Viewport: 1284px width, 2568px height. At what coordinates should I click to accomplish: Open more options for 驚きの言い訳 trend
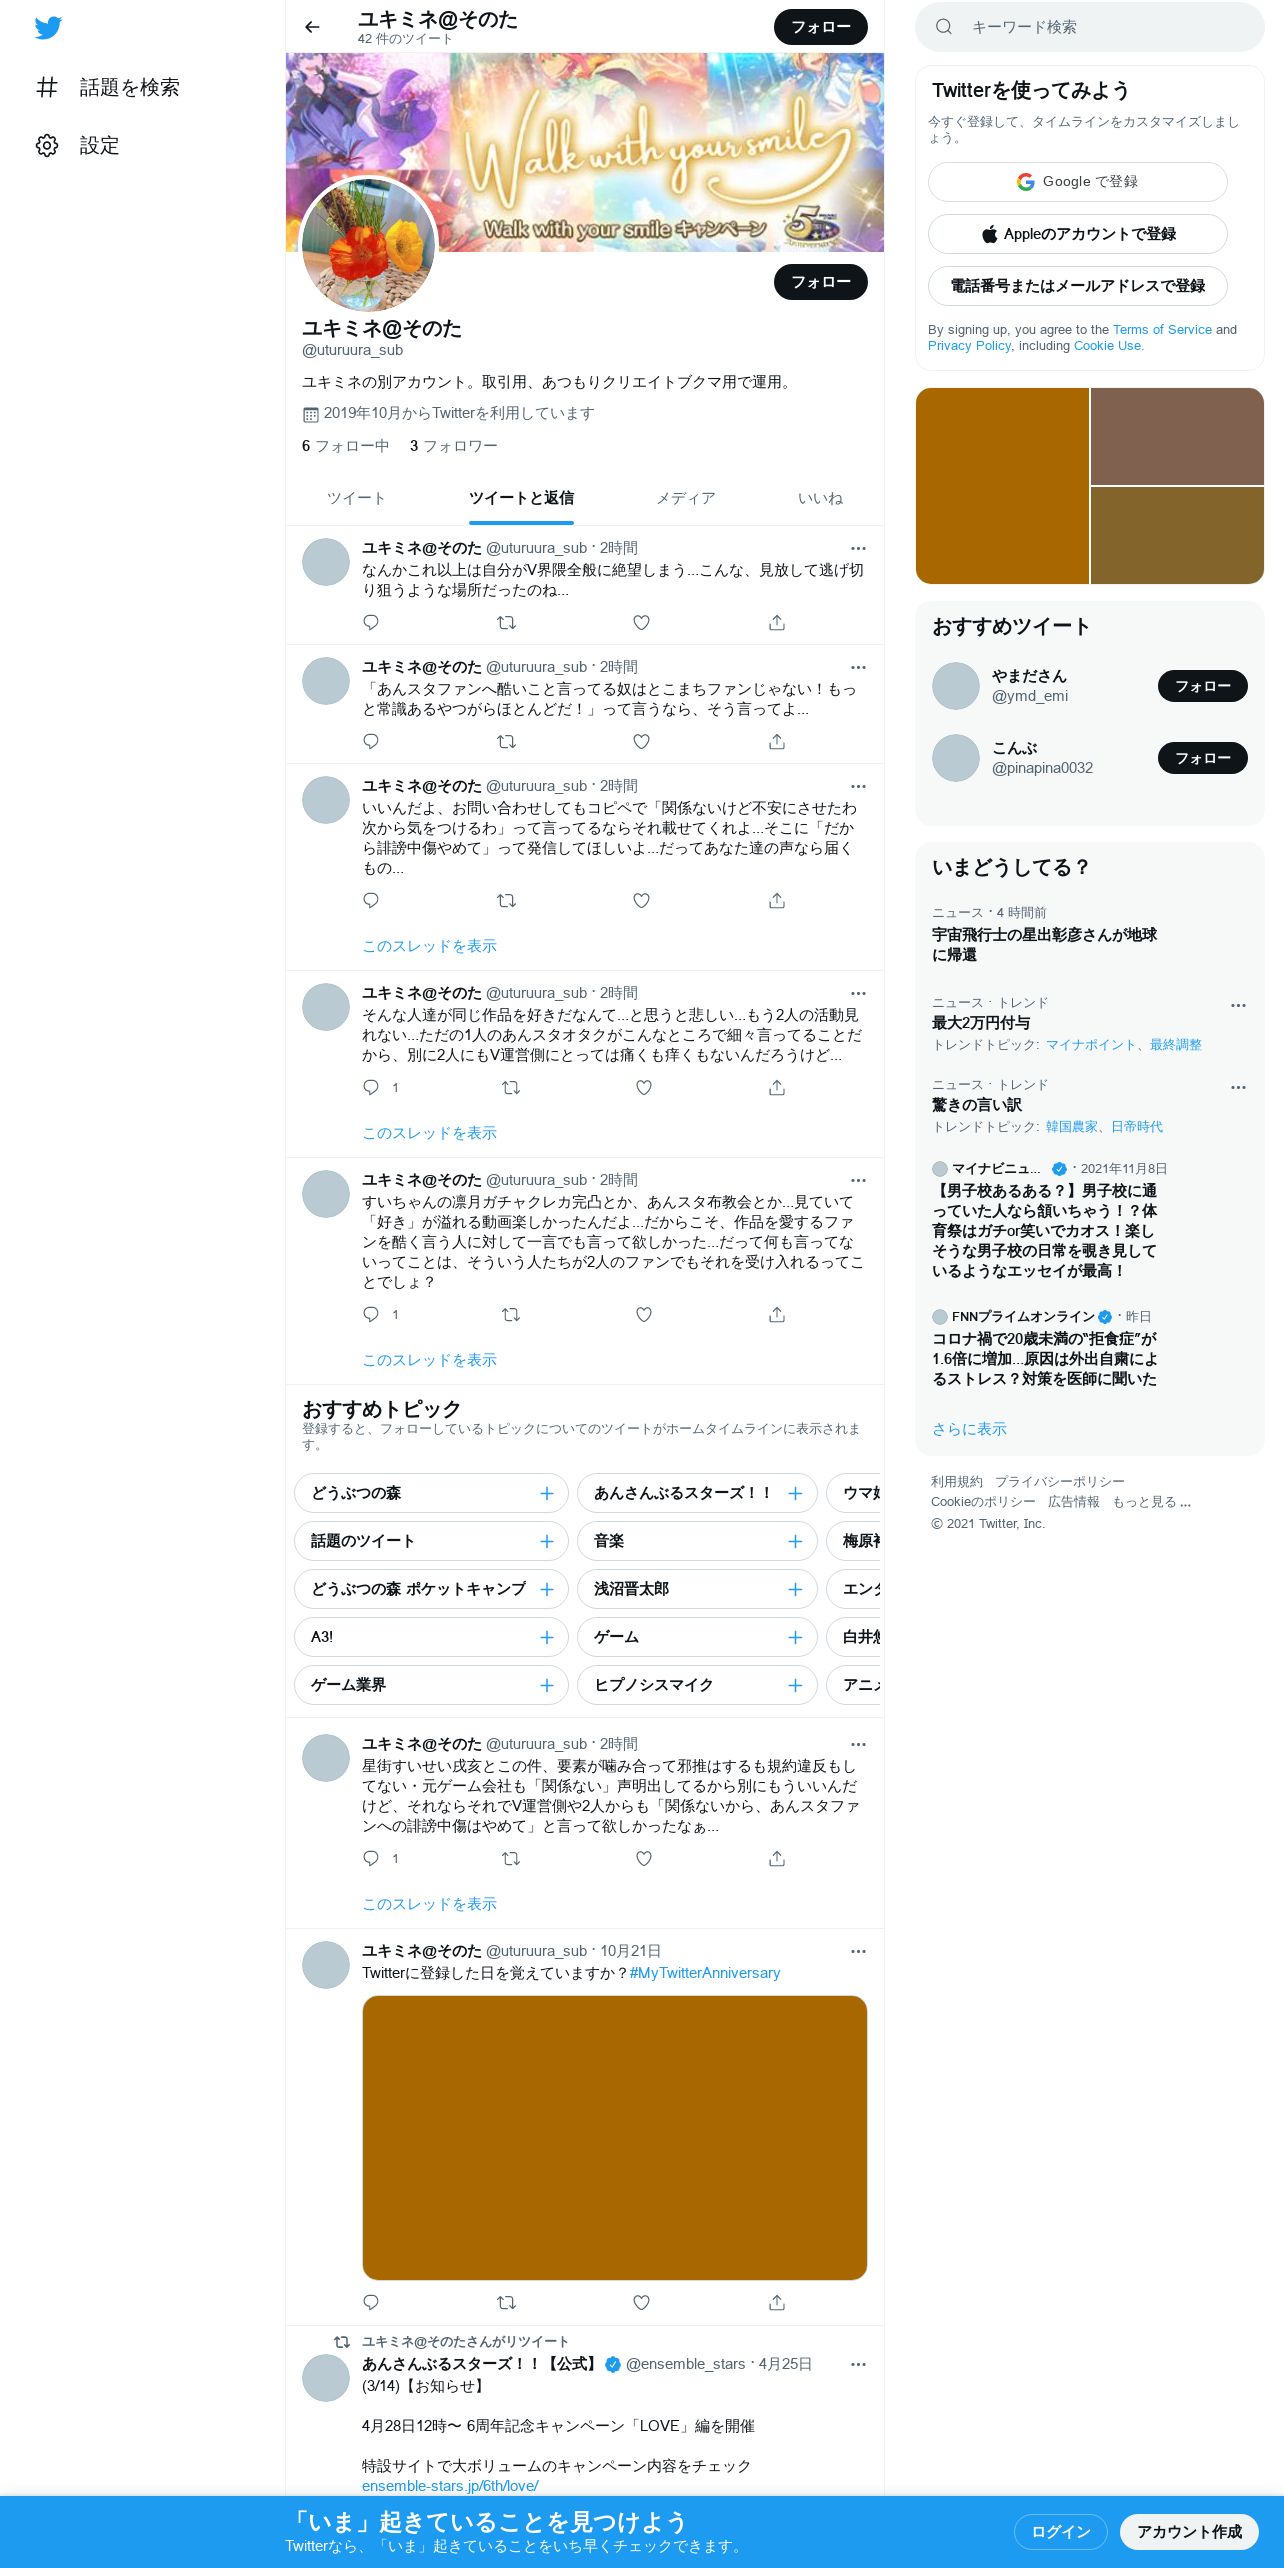click(x=1238, y=1087)
